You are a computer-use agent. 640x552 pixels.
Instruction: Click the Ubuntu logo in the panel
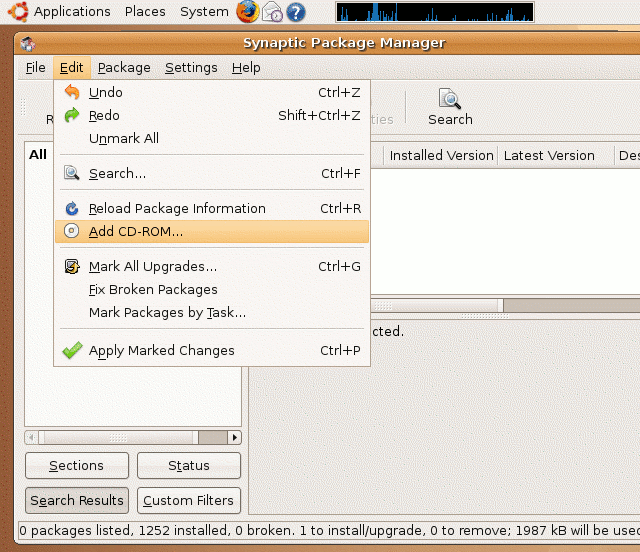(18, 11)
